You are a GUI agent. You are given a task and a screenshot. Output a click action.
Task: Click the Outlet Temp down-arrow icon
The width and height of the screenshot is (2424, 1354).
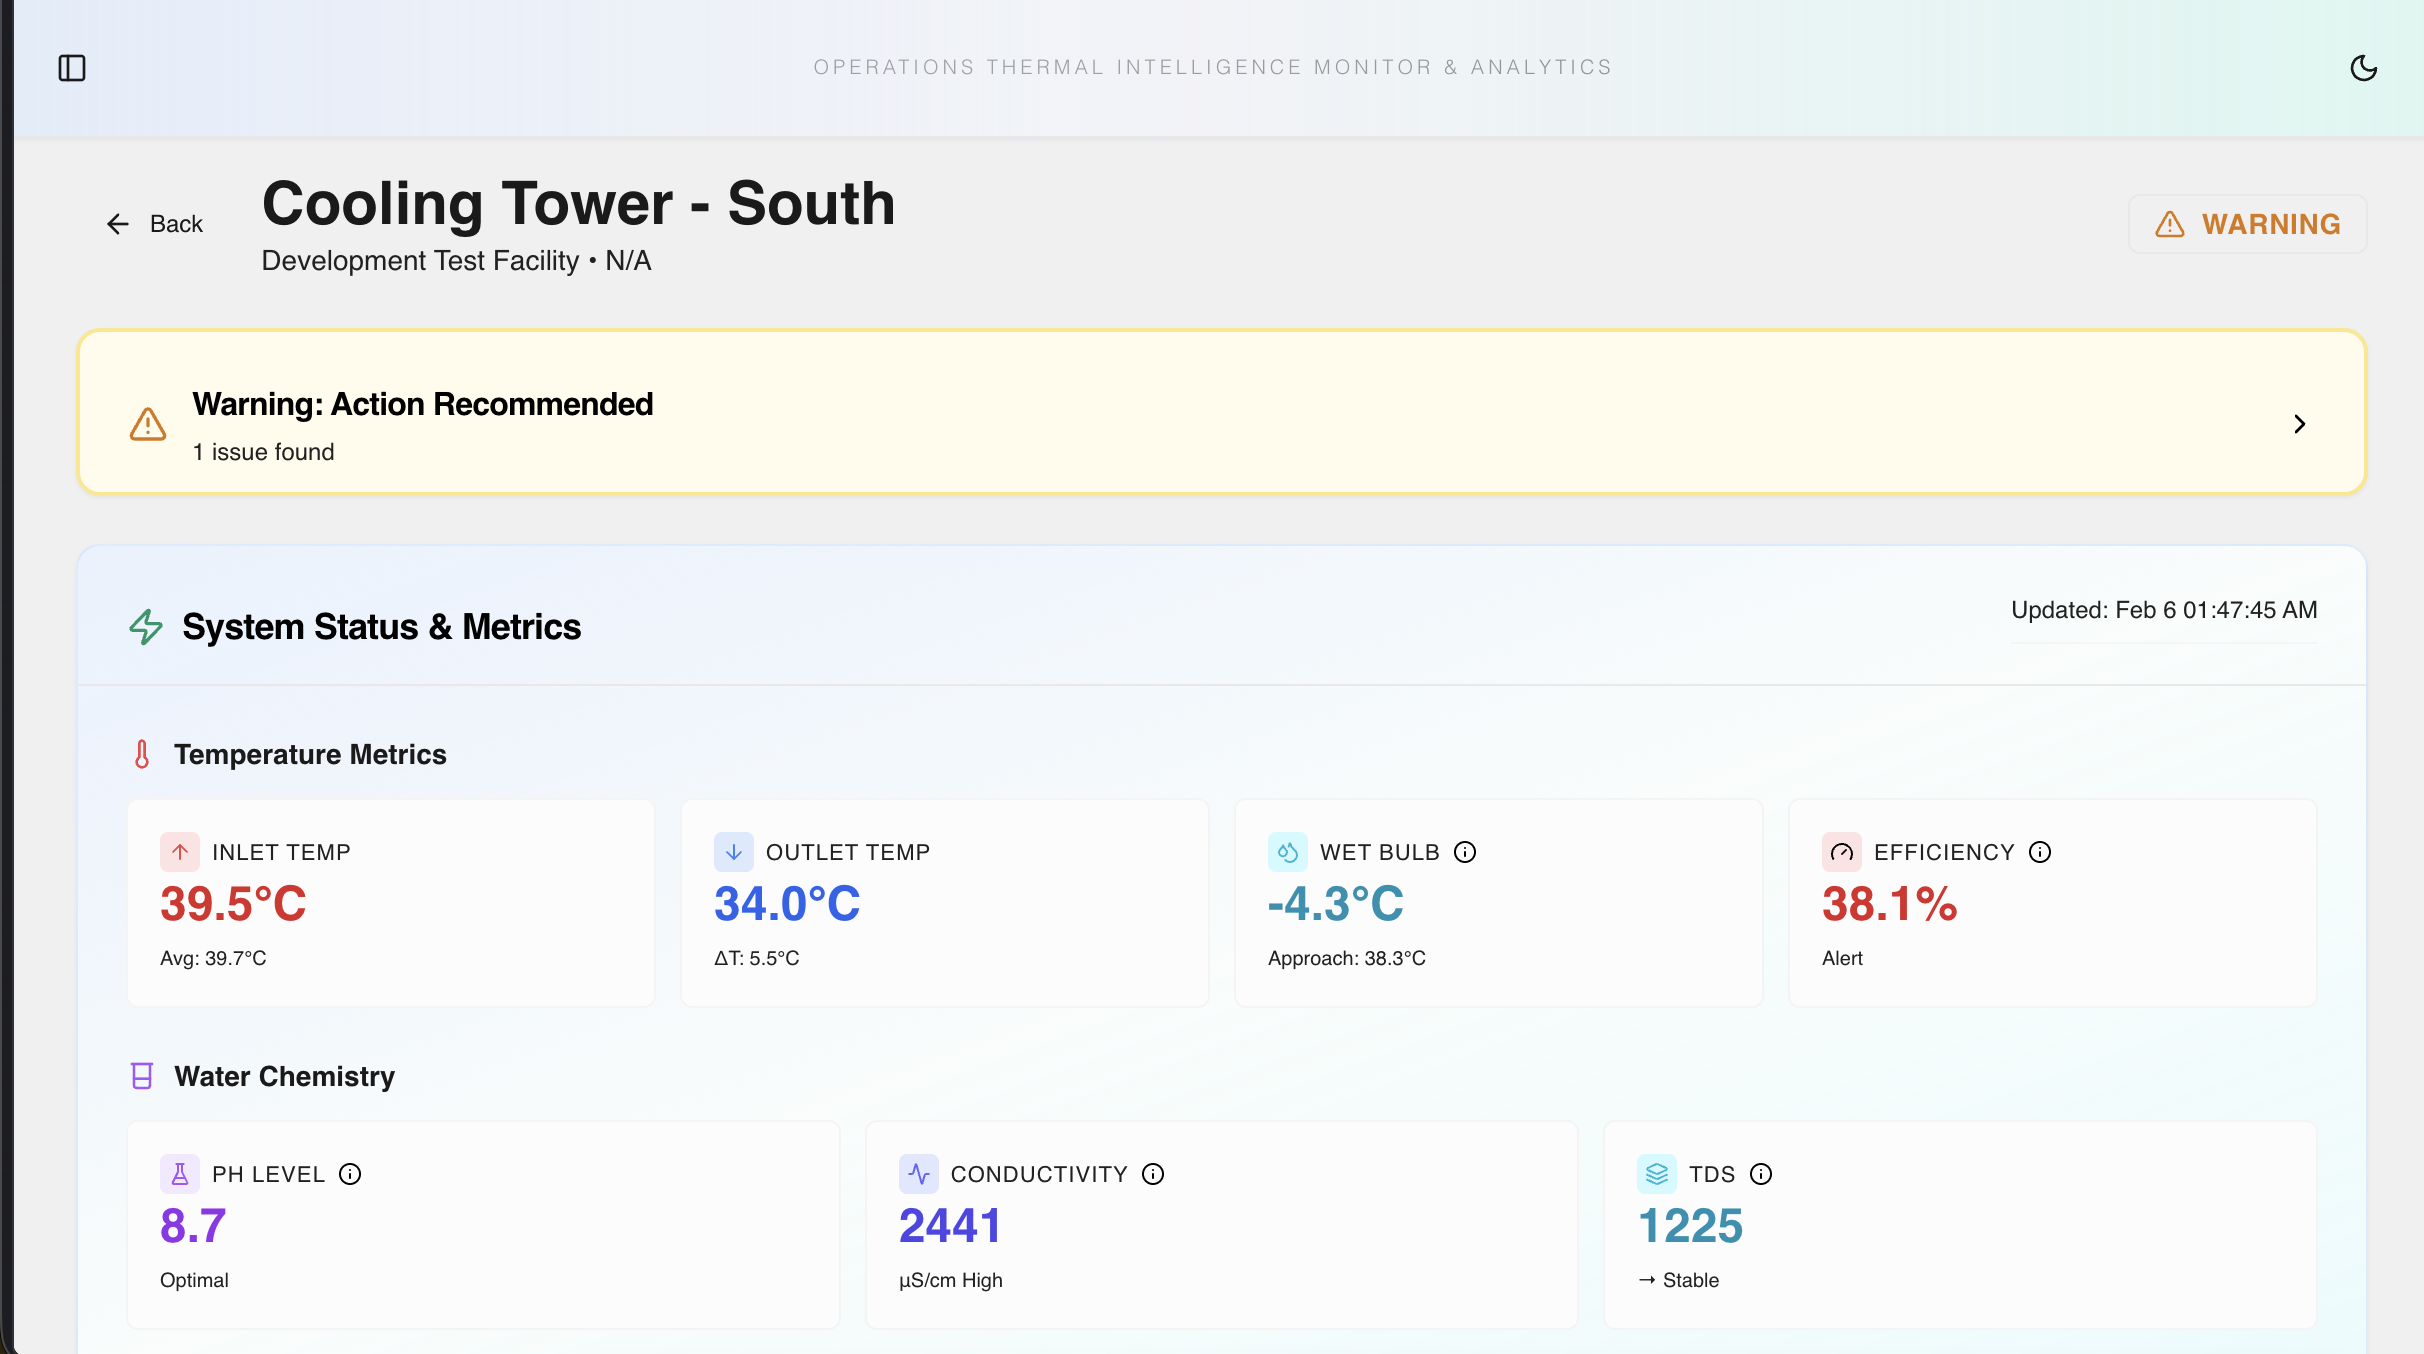(734, 852)
